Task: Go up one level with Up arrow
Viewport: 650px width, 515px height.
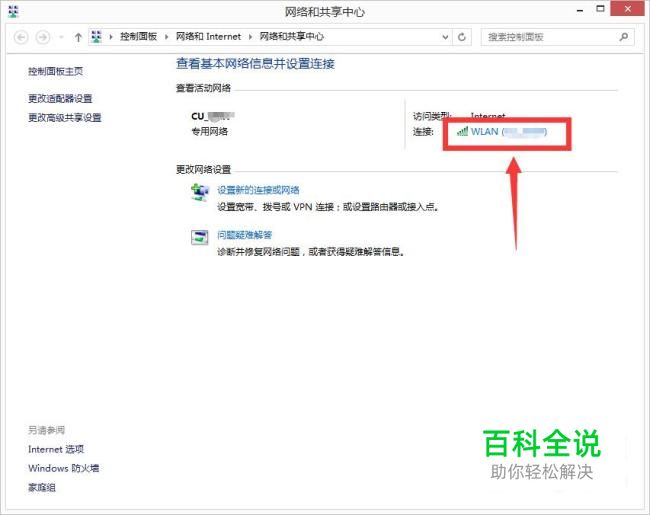Action: tap(78, 37)
